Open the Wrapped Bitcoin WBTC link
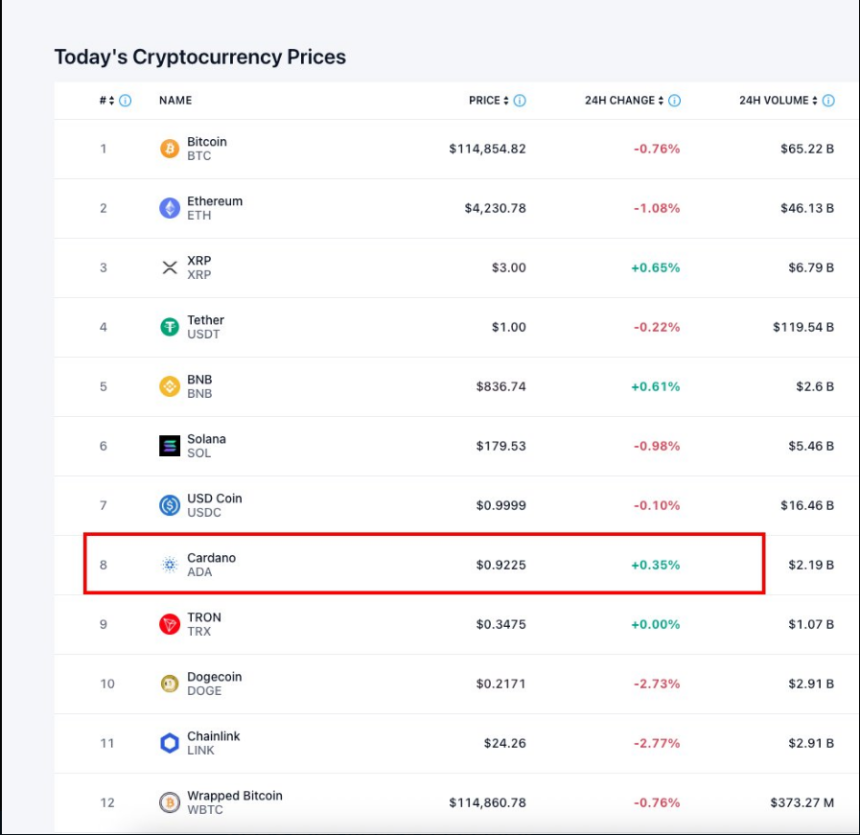 [234, 796]
